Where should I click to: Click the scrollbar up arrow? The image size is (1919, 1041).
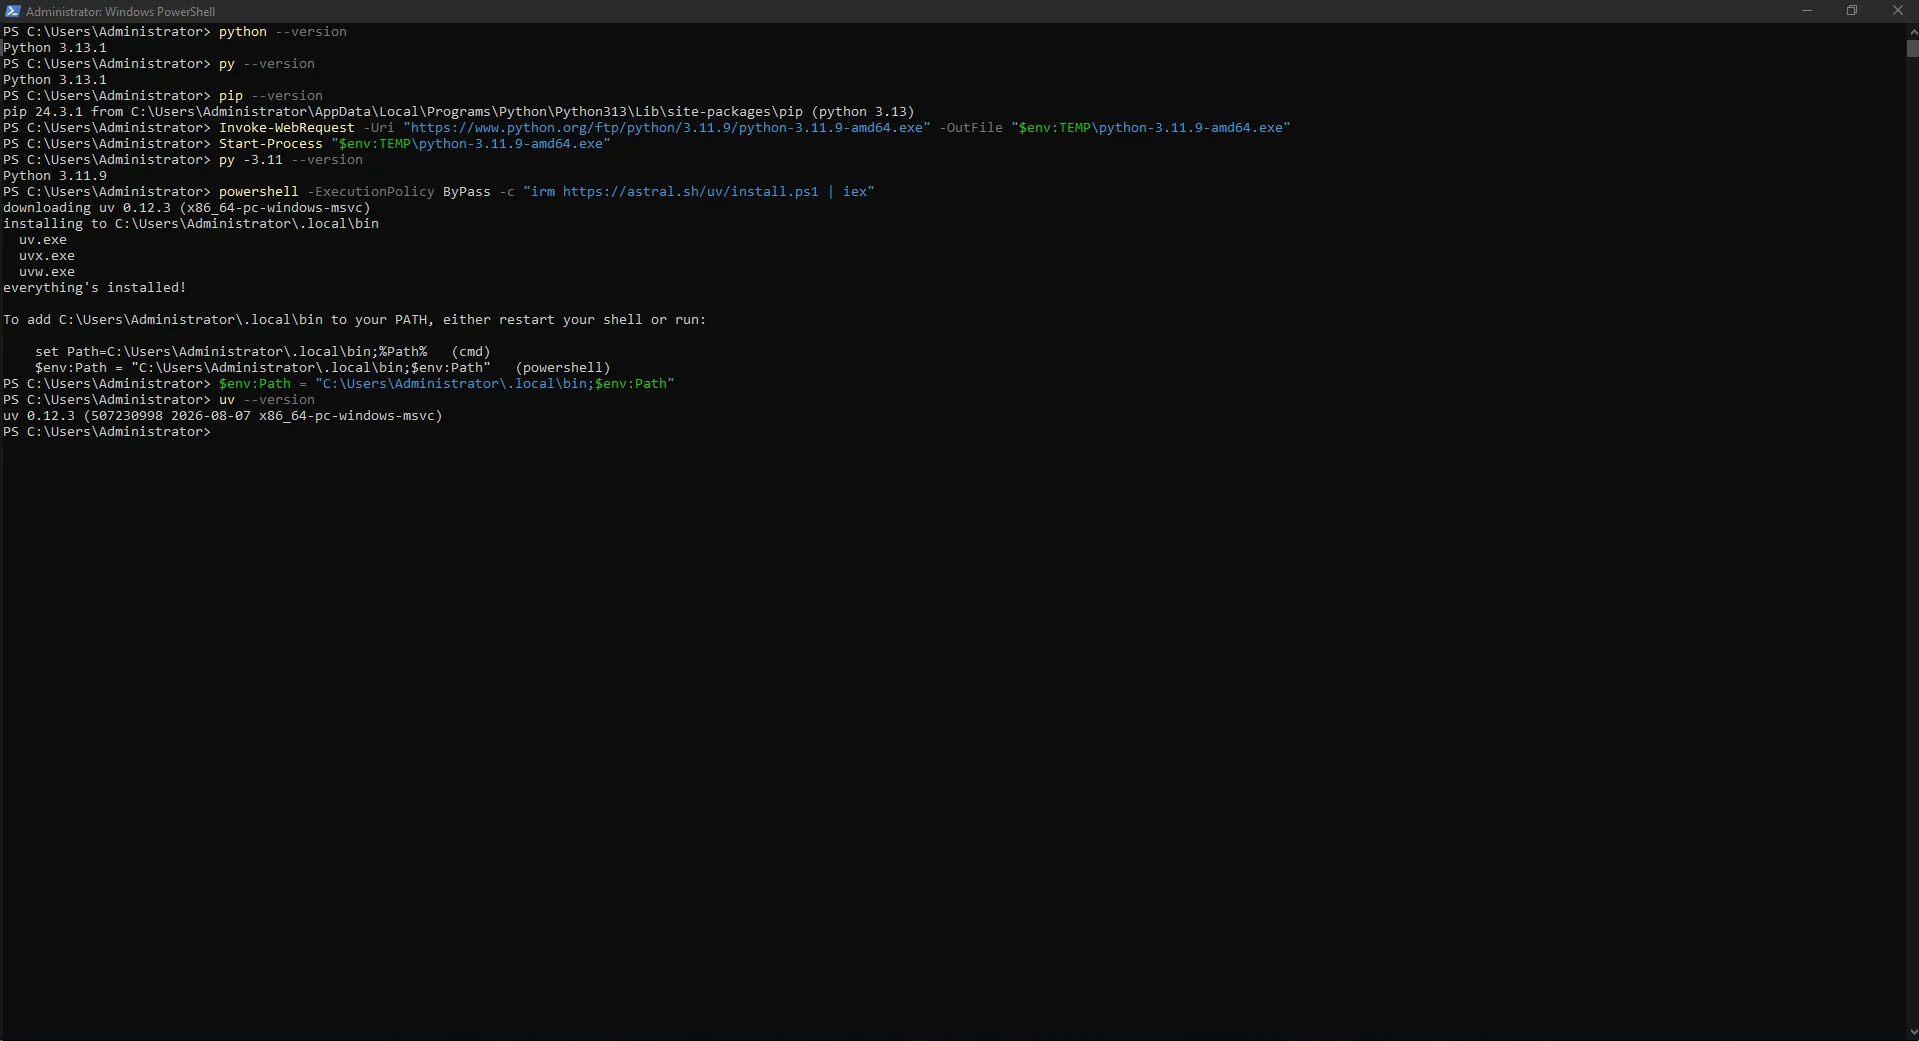point(1912,32)
